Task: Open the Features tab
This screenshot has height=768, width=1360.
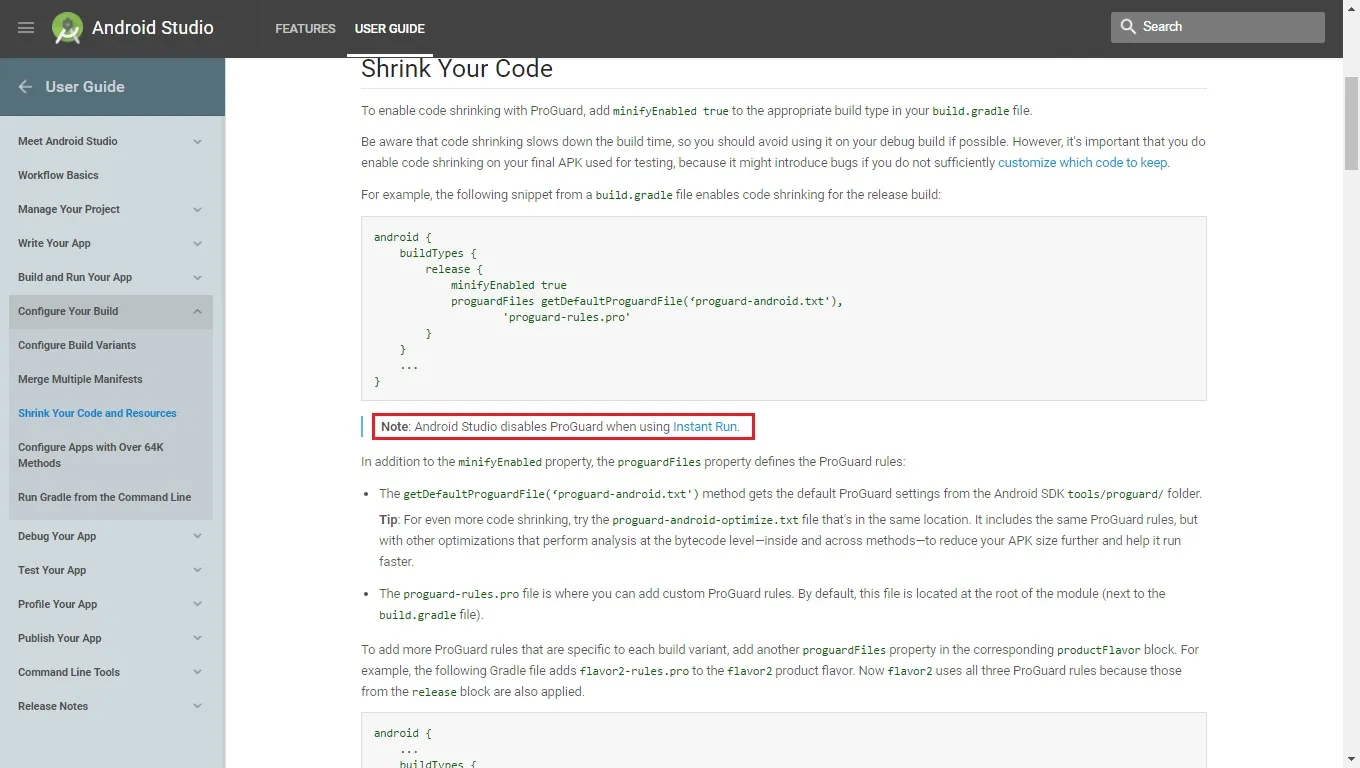Action: (x=305, y=29)
